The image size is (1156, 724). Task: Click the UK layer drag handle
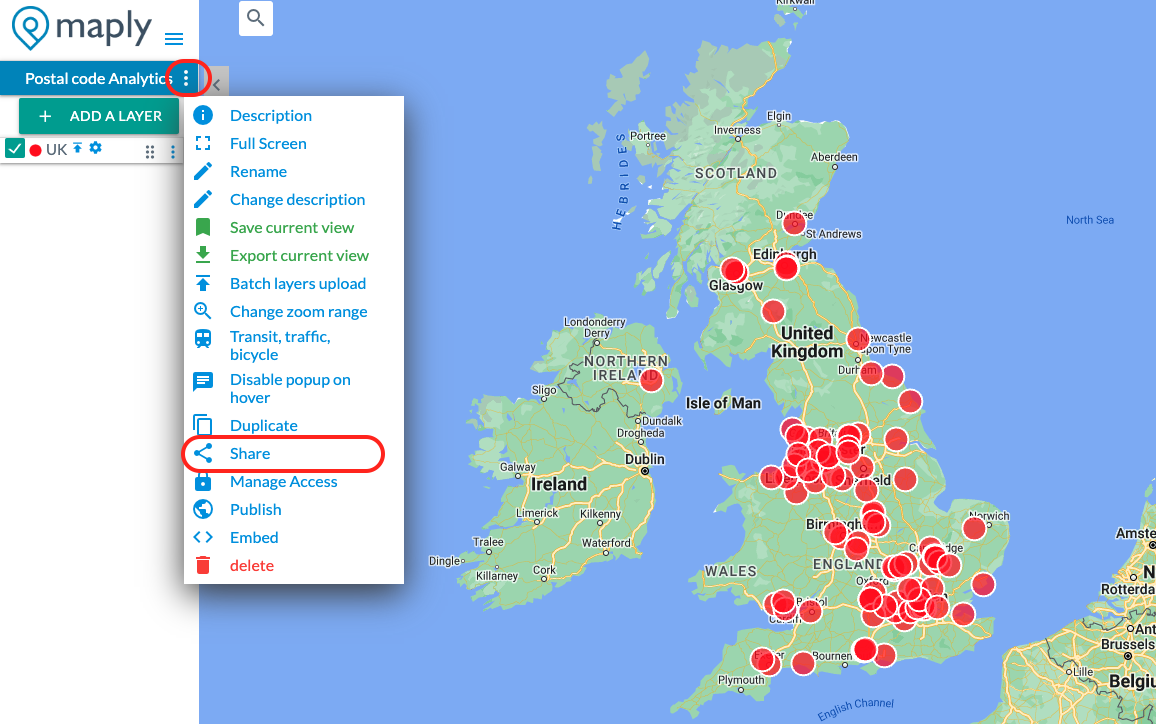[150, 152]
